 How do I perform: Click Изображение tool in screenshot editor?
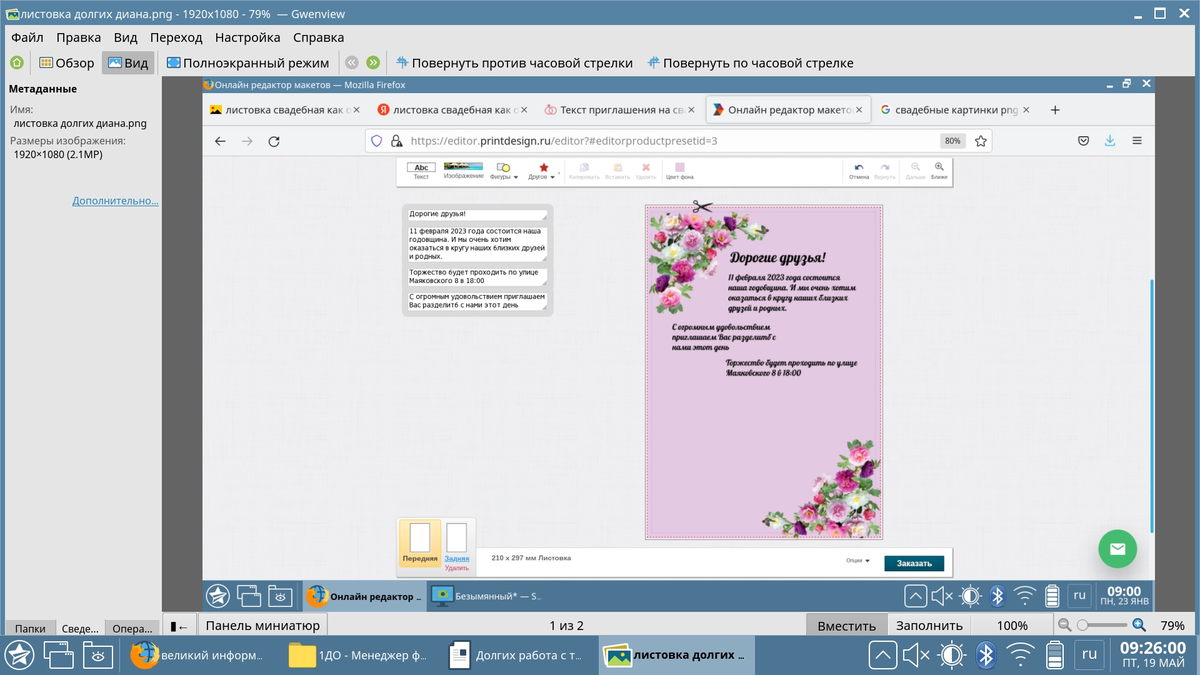click(x=463, y=171)
